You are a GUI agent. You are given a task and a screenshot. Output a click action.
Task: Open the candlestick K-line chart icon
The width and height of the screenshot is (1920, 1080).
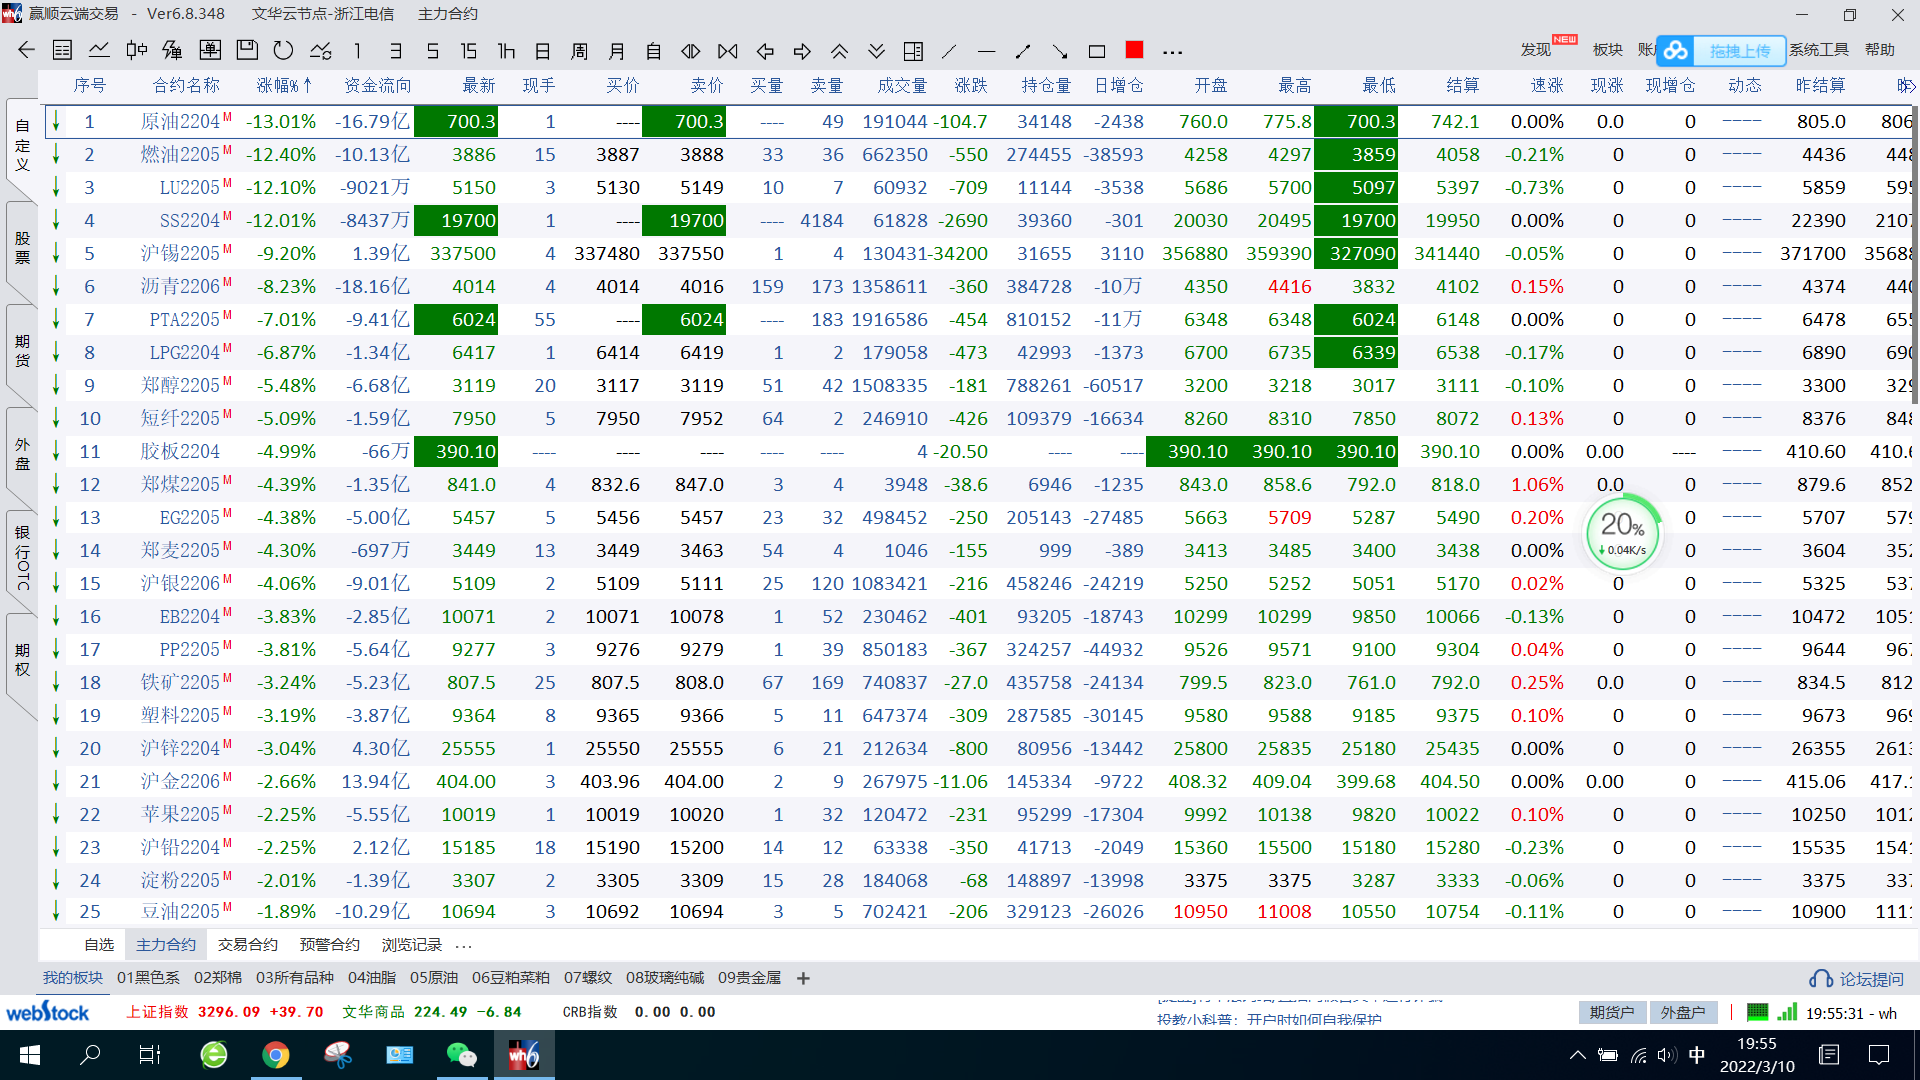[137, 50]
